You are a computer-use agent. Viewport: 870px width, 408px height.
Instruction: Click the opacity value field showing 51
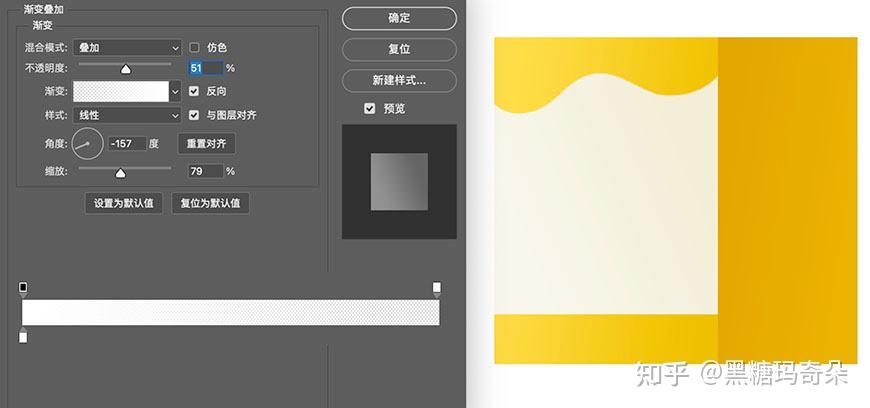(x=205, y=68)
